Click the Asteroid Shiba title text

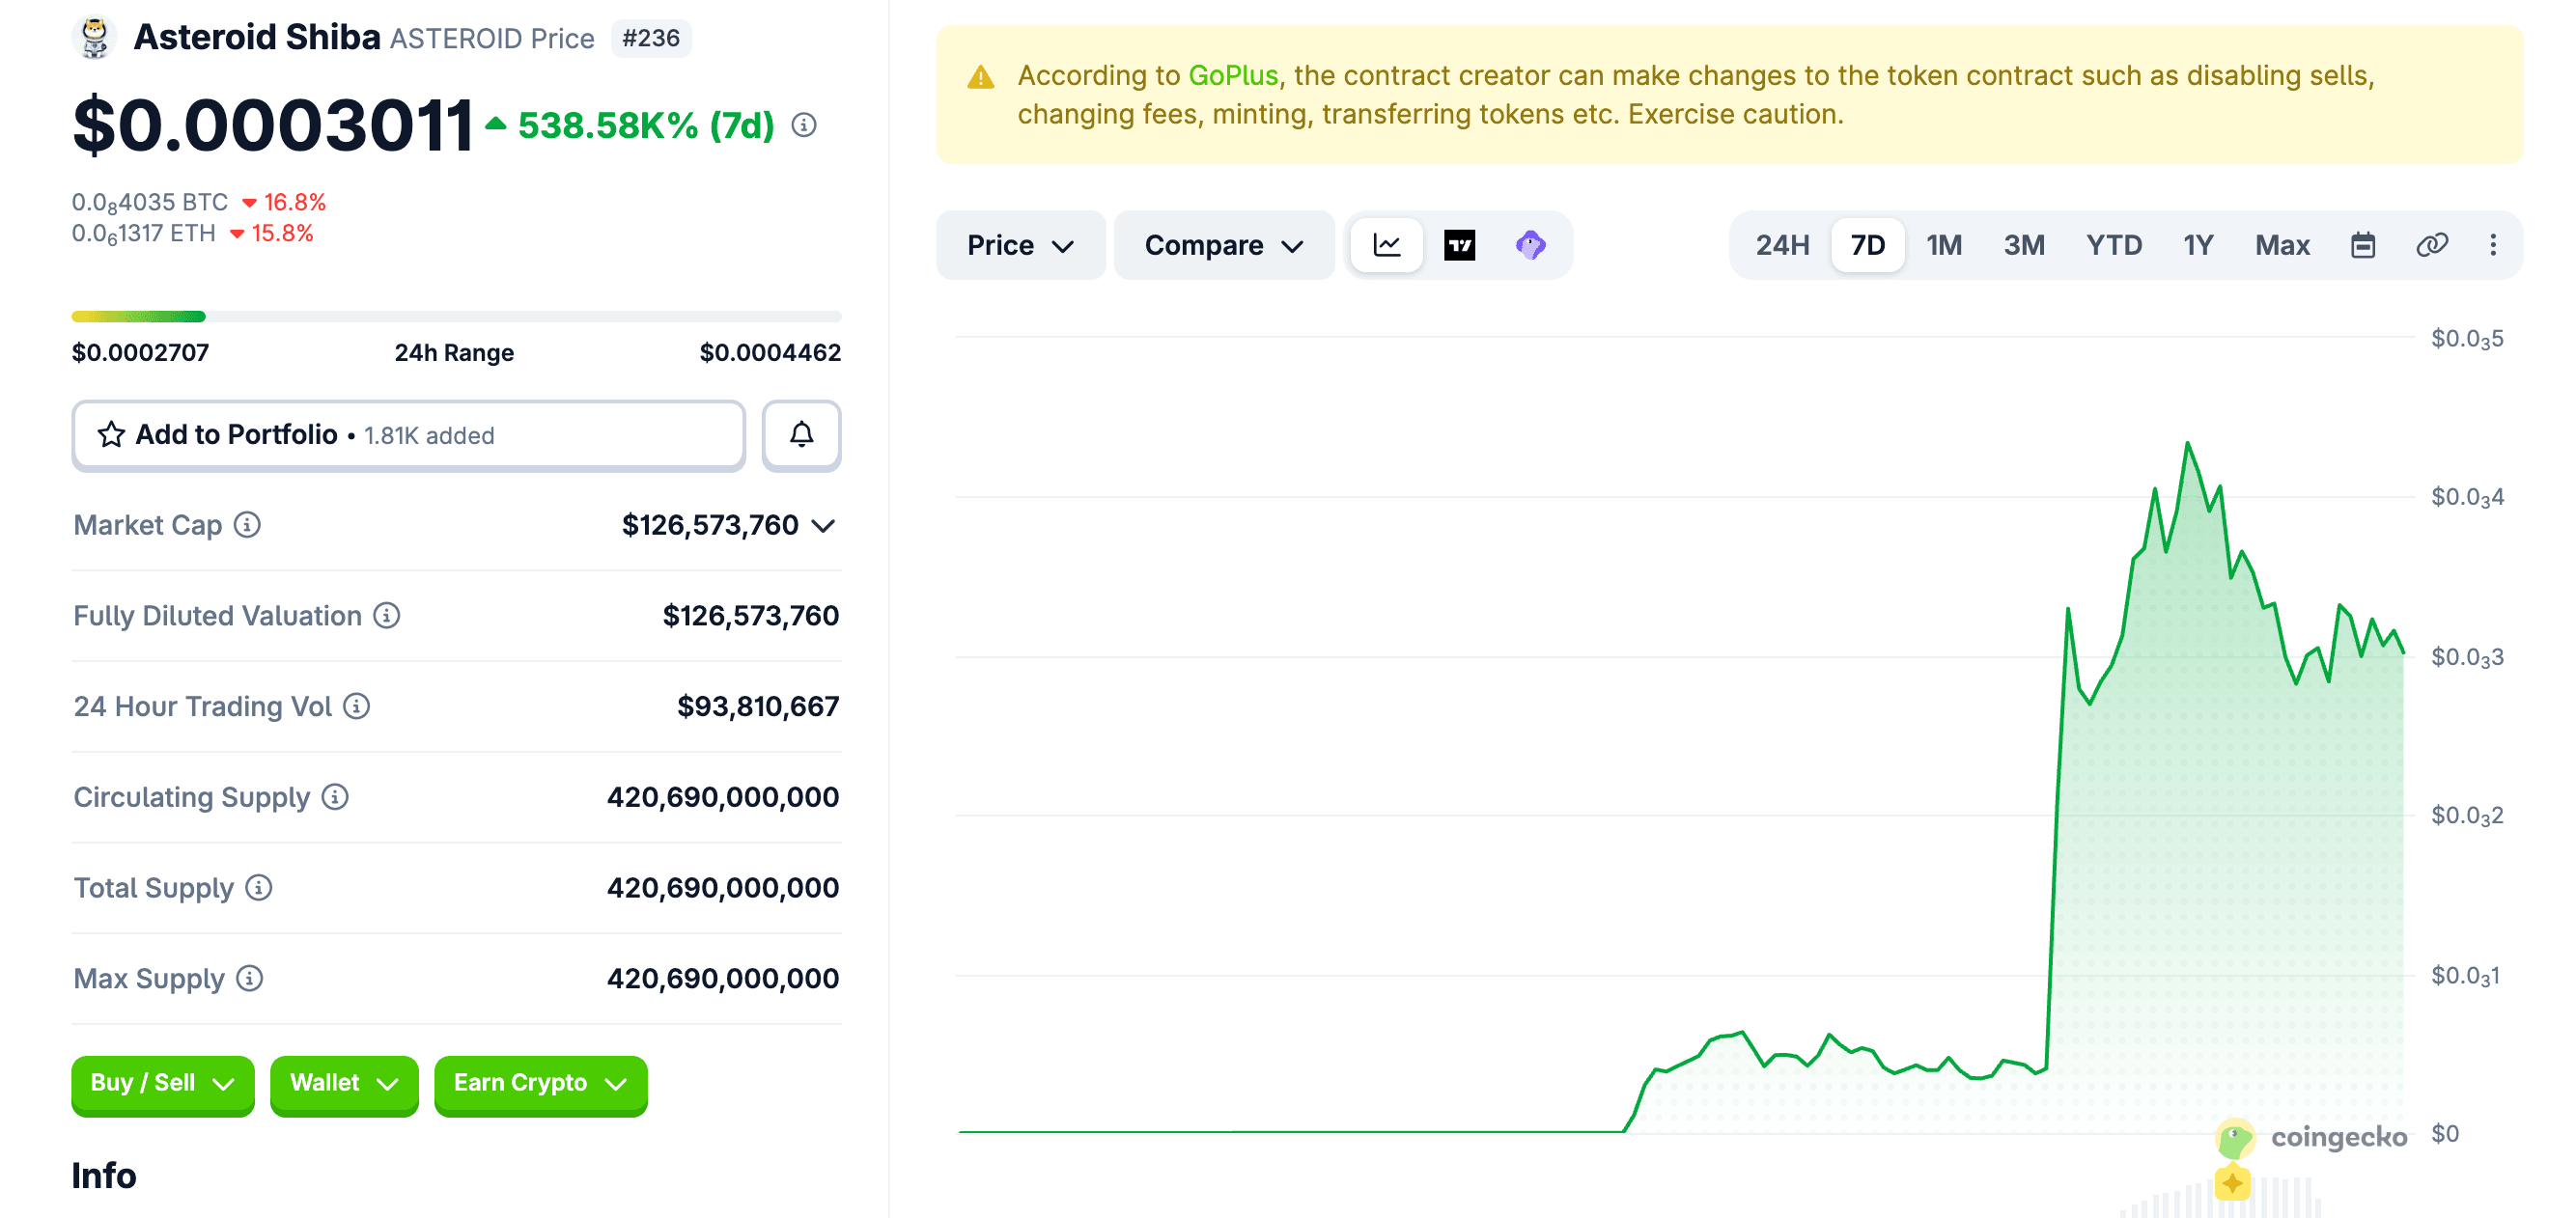pos(257,38)
